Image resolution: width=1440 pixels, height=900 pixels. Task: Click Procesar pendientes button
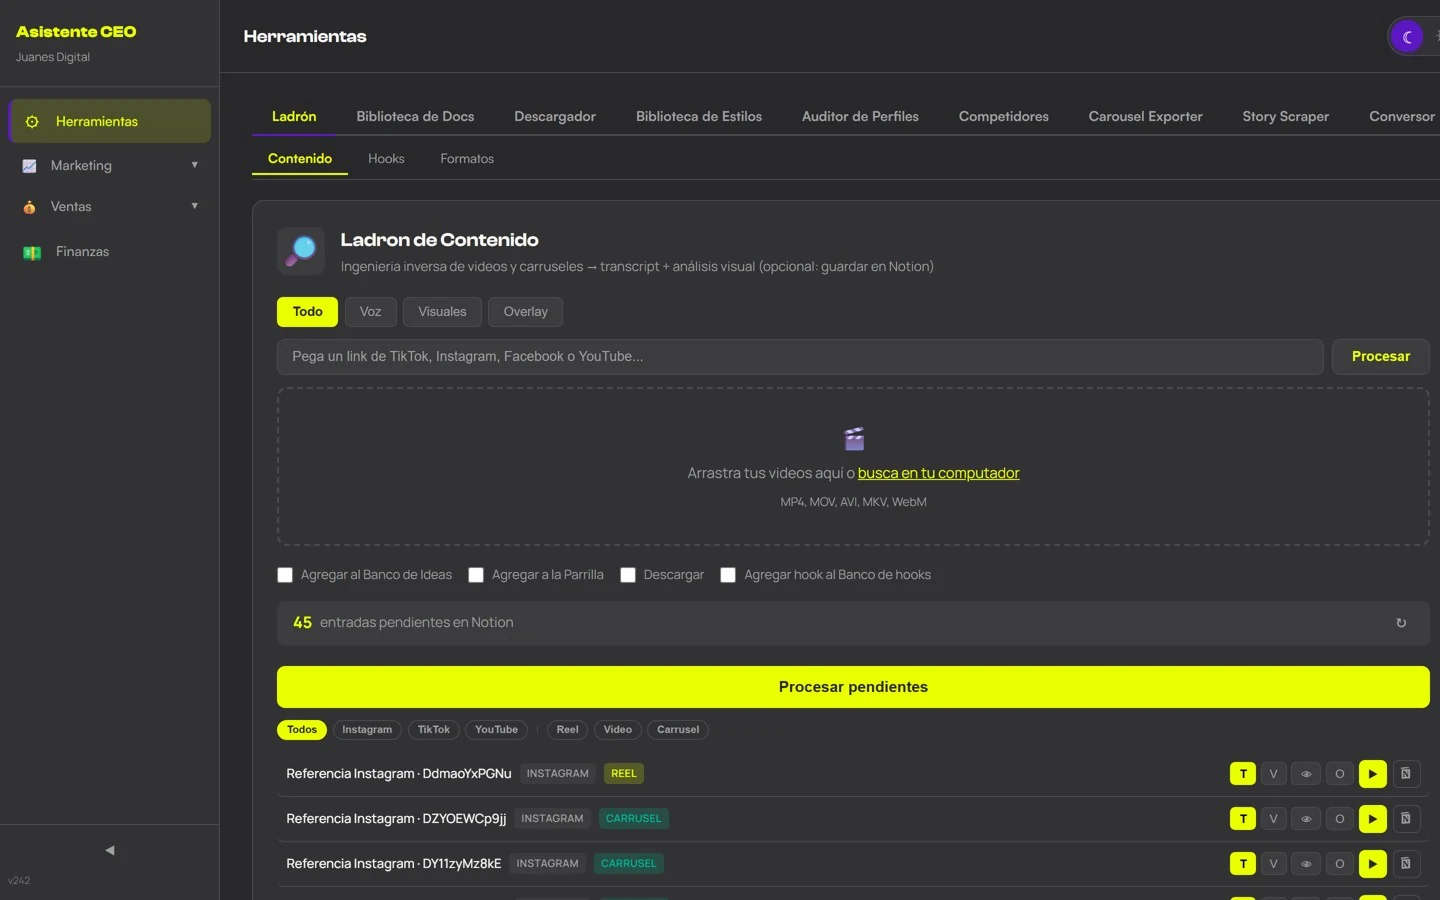(853, 687)
